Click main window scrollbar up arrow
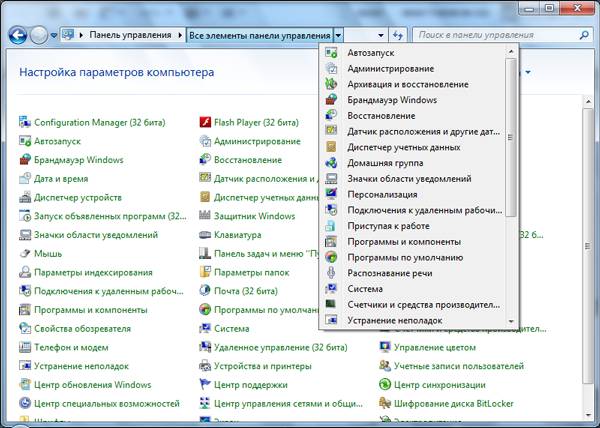 point(589,101)
